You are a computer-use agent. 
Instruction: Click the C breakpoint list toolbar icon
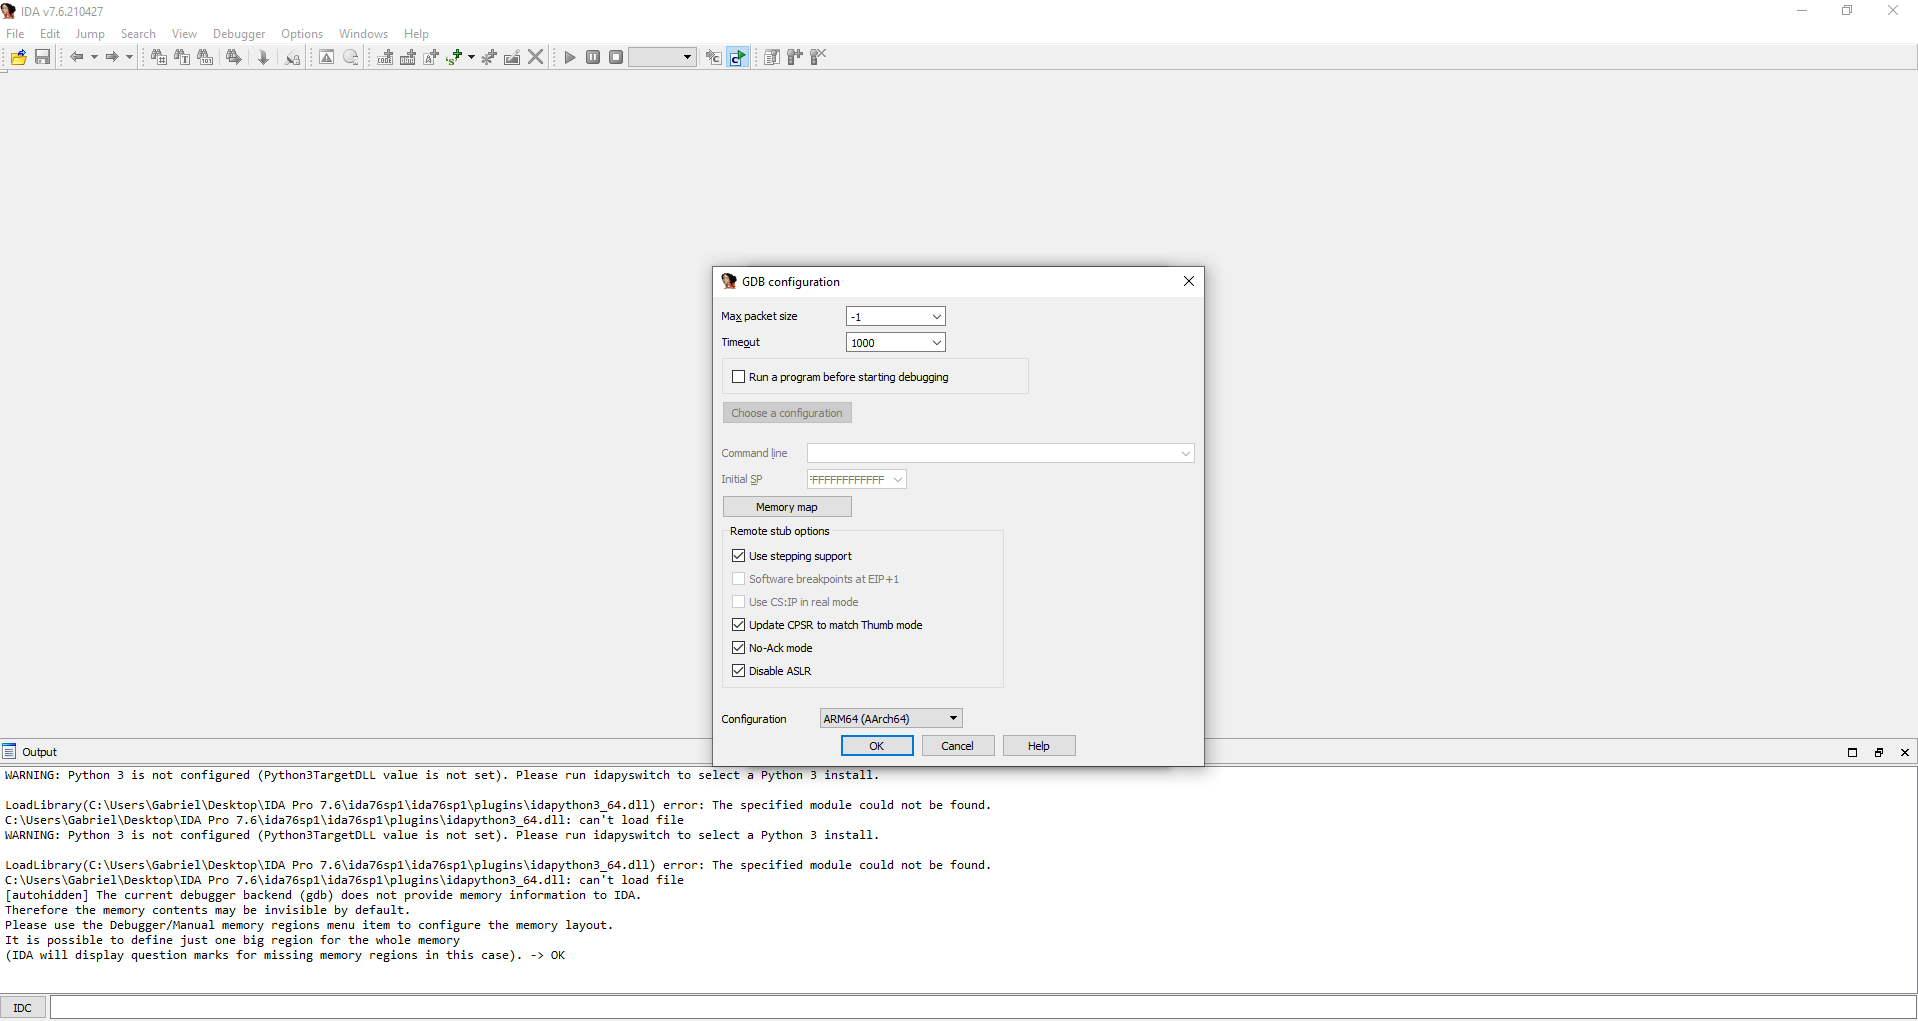[x=713, y=57]
